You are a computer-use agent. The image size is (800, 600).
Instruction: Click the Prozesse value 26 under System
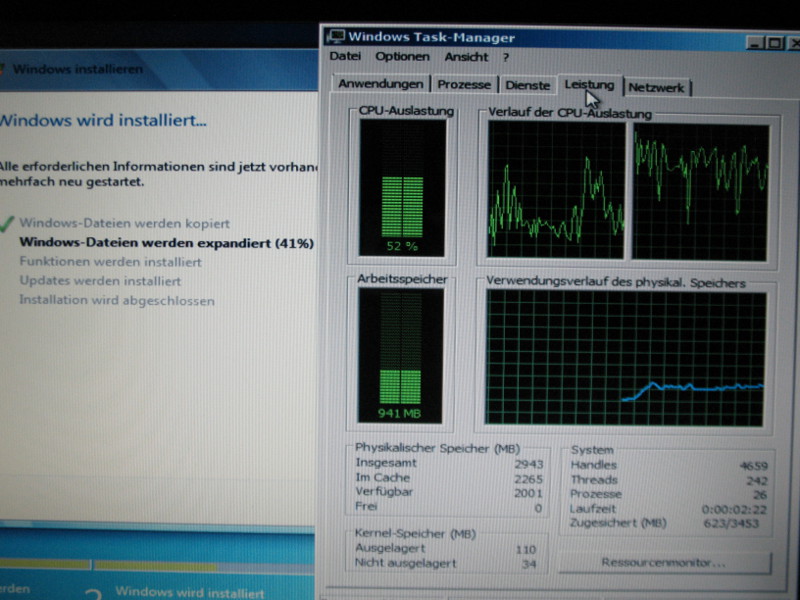click(760, 495)
